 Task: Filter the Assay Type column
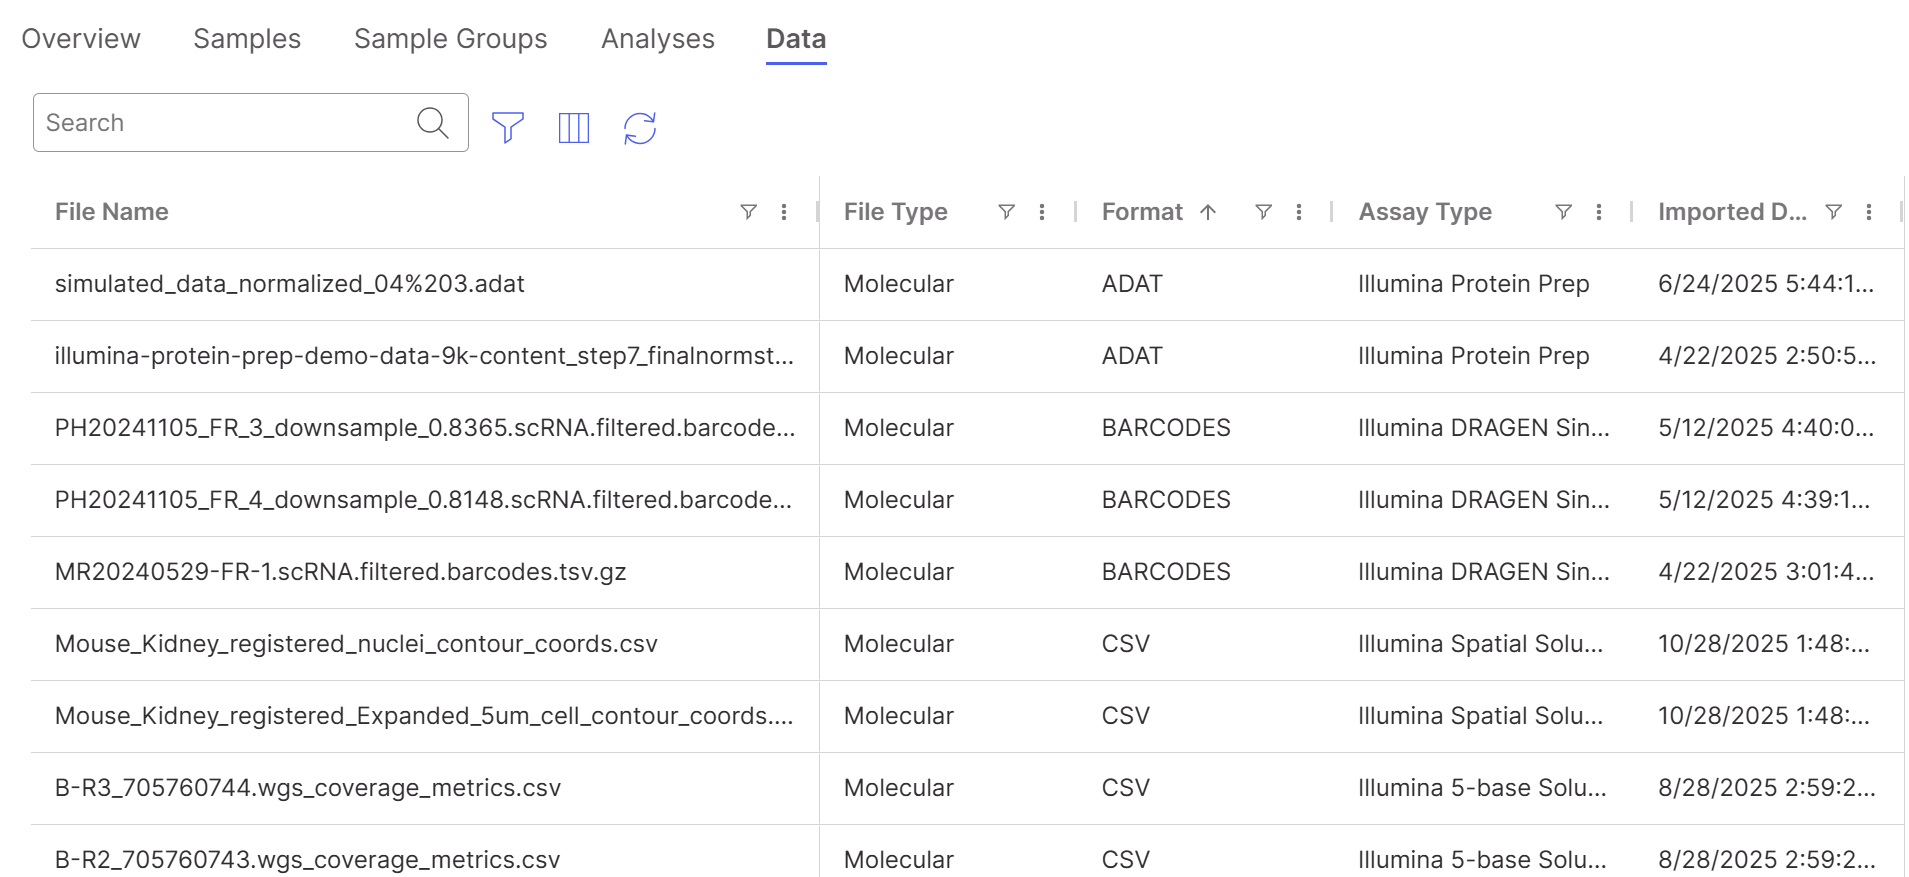point(1563,212)
